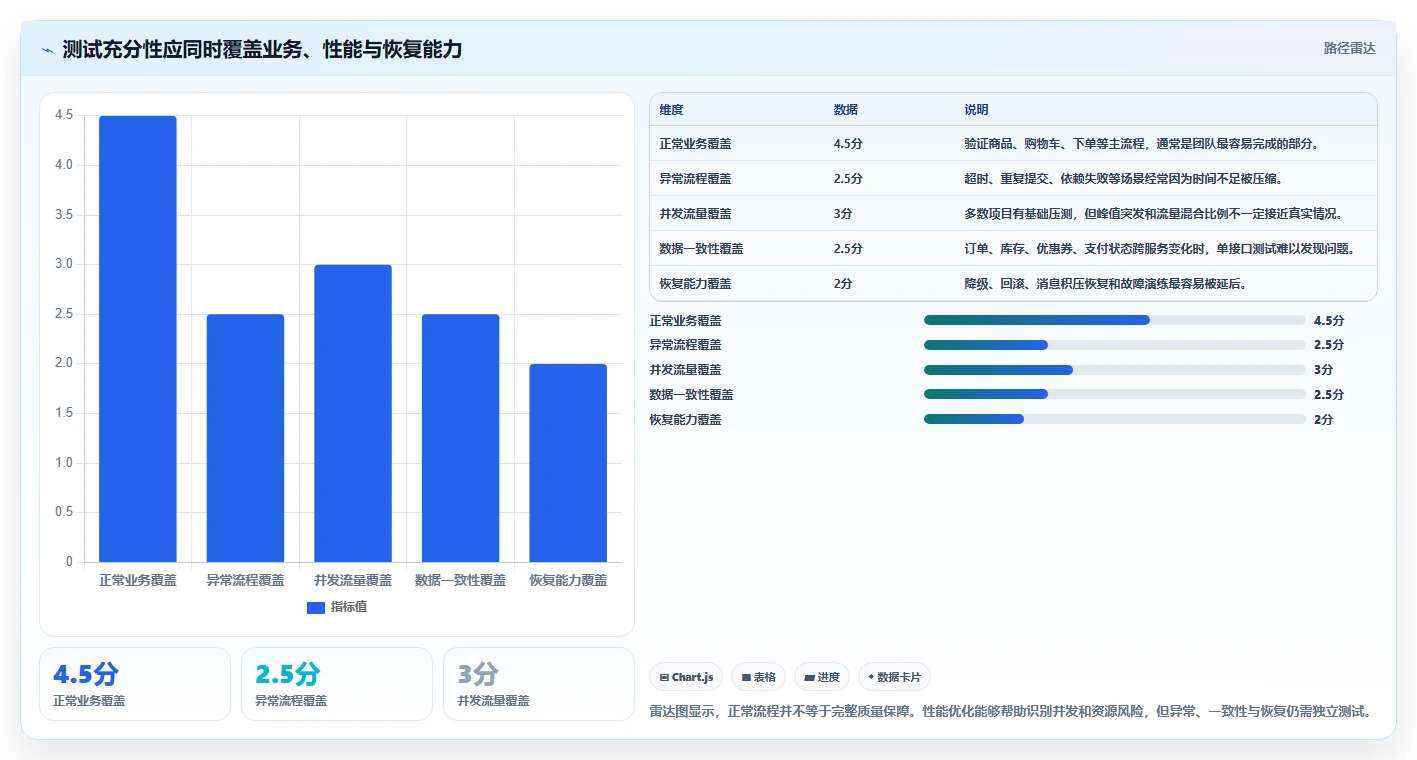Screen dimensions: 1417x760
Task: Click the 路径雷达 label in the header
Action: coord(1350,48)
